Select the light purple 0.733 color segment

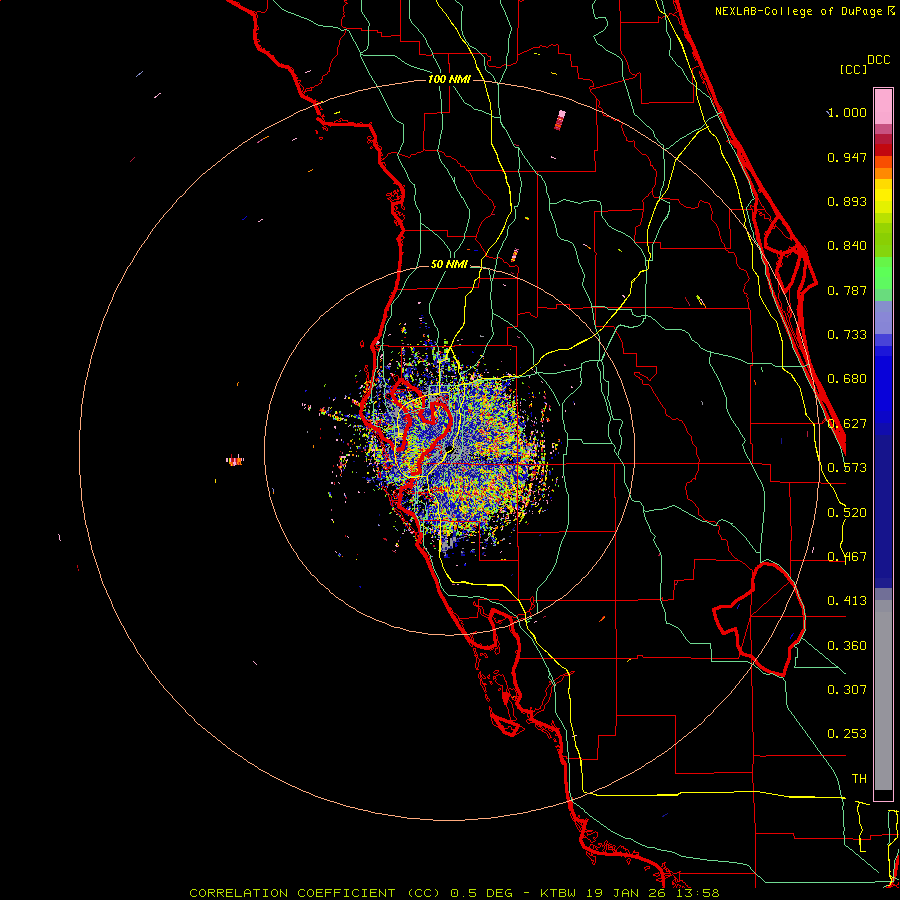point(883,318)
